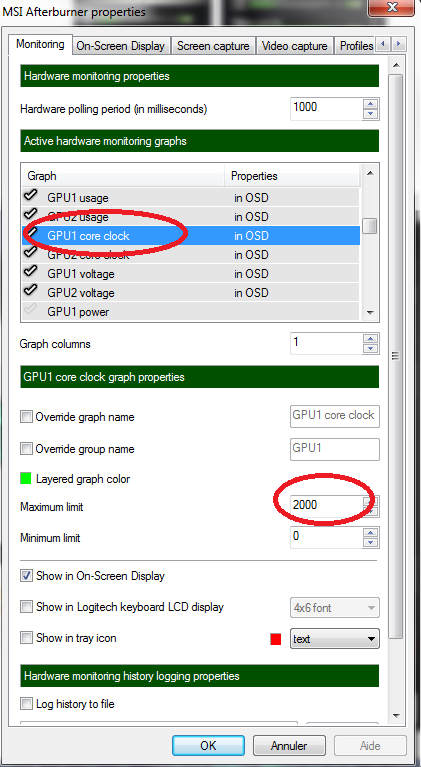Screen dimensions: 421x767
Task: Uncheck Show in On-Screen Display
Action: 26,576
